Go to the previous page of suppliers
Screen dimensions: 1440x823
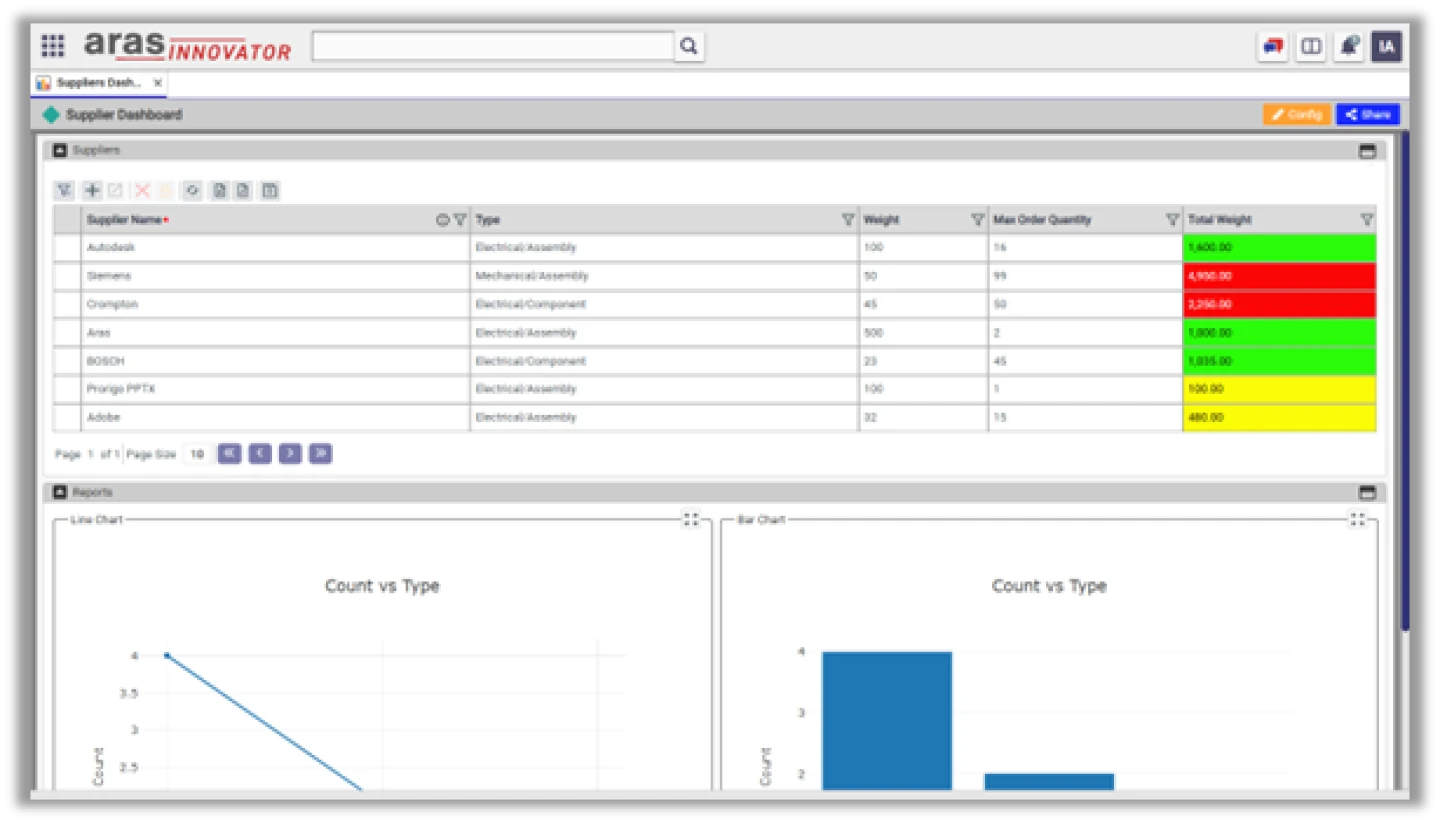[x=260, y=454]
